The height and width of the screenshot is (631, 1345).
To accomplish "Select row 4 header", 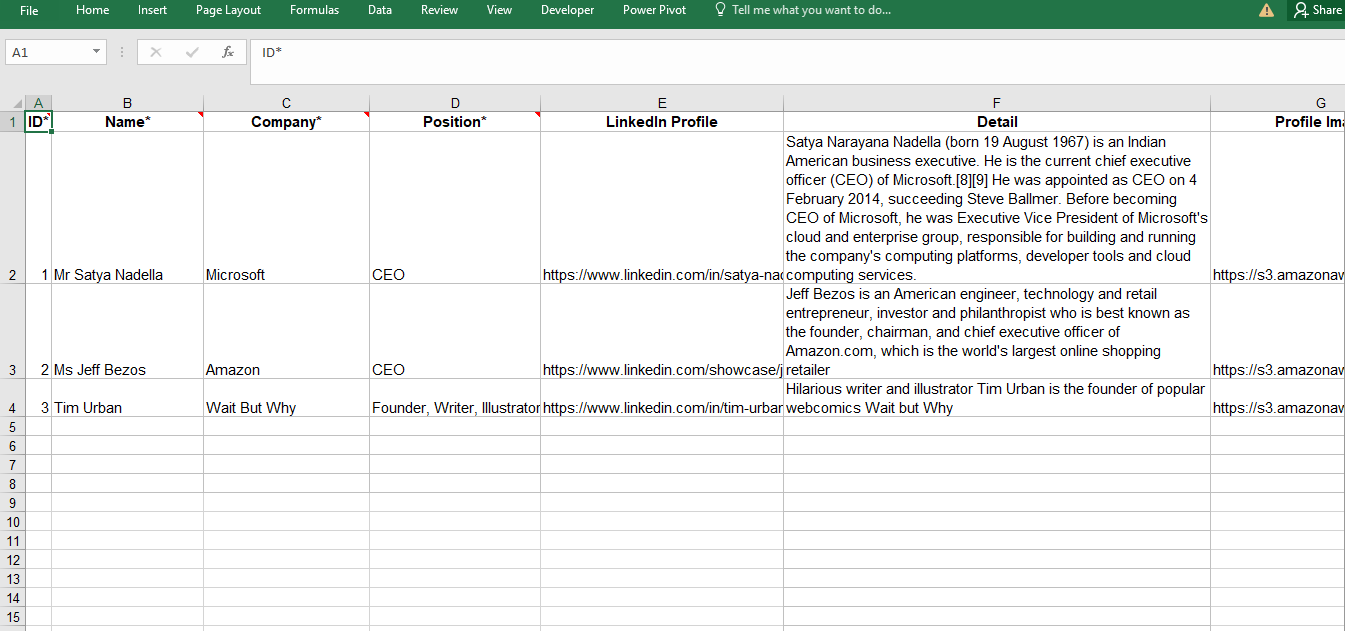I will click(x=12, y=398).
